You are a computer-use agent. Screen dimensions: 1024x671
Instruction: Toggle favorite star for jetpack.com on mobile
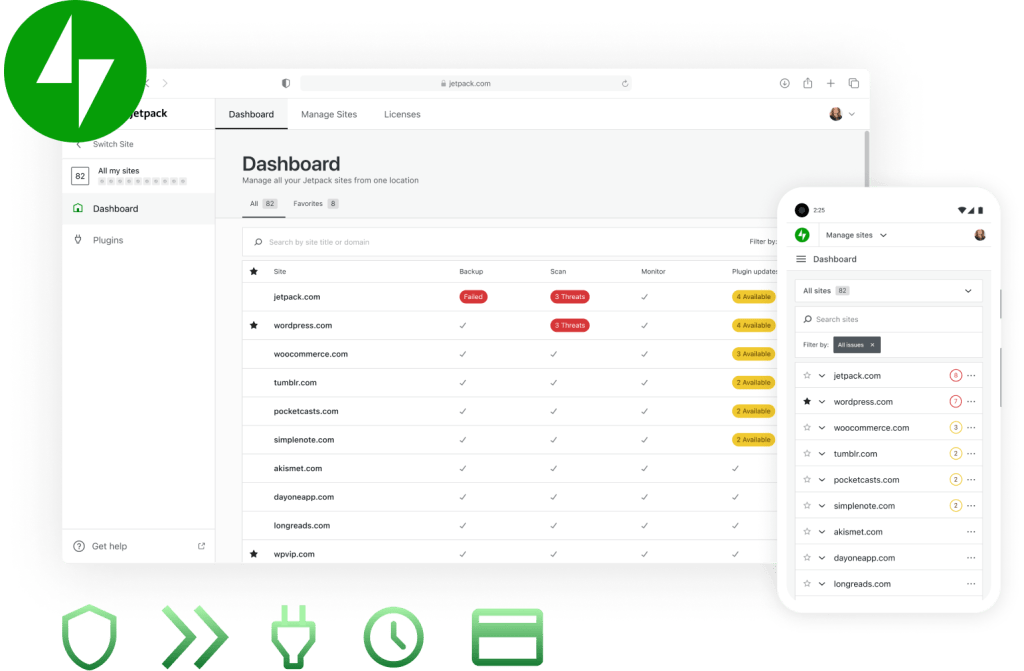807,376
